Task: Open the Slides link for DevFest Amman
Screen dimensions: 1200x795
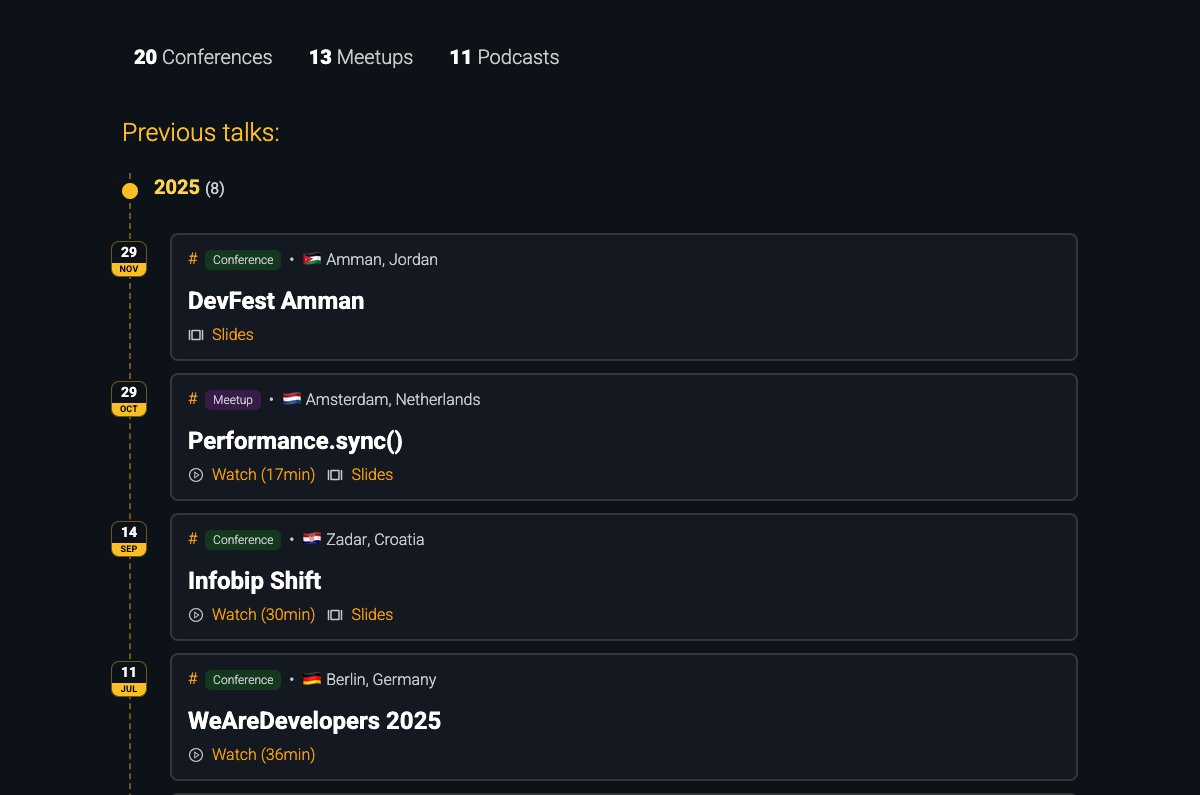Action: (x=233, y=335)
